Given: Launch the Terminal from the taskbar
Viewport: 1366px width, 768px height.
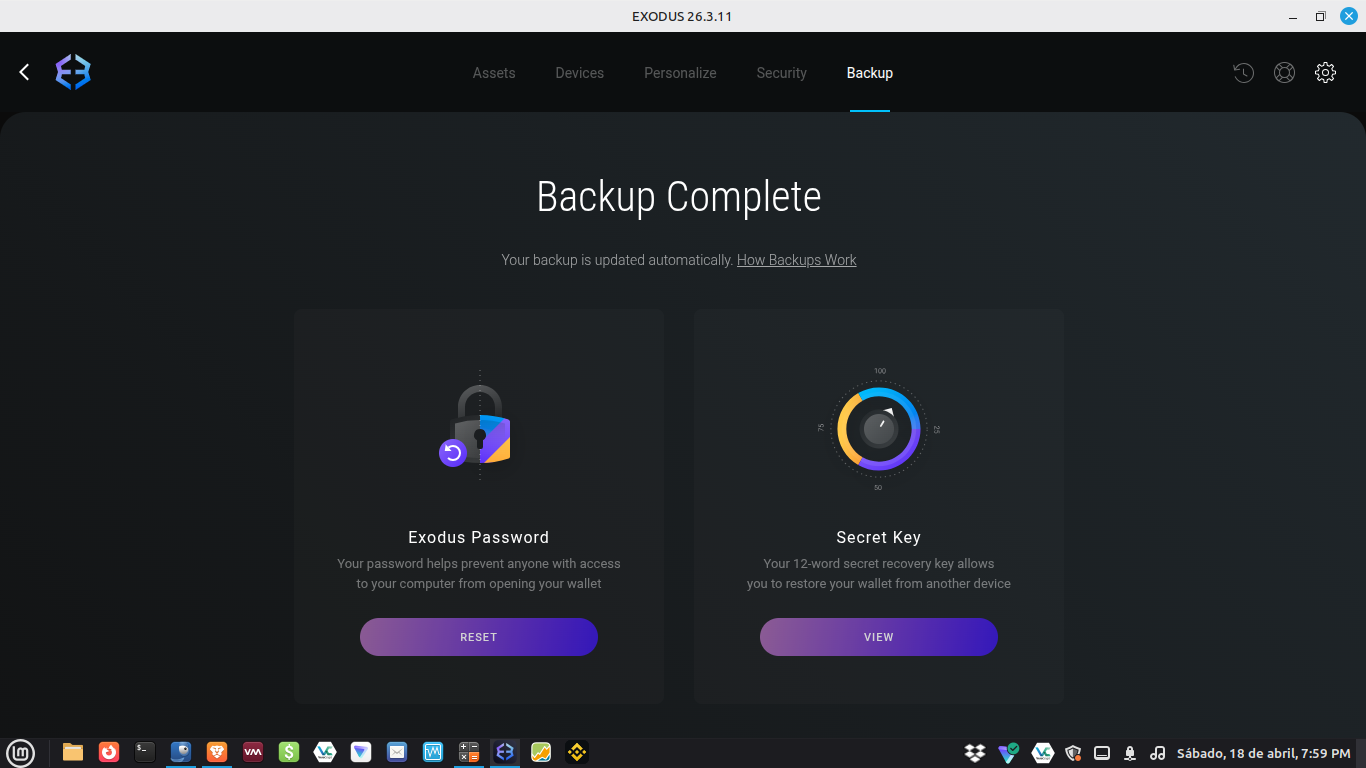Looking at the screenshot, I should coord(145,752).
